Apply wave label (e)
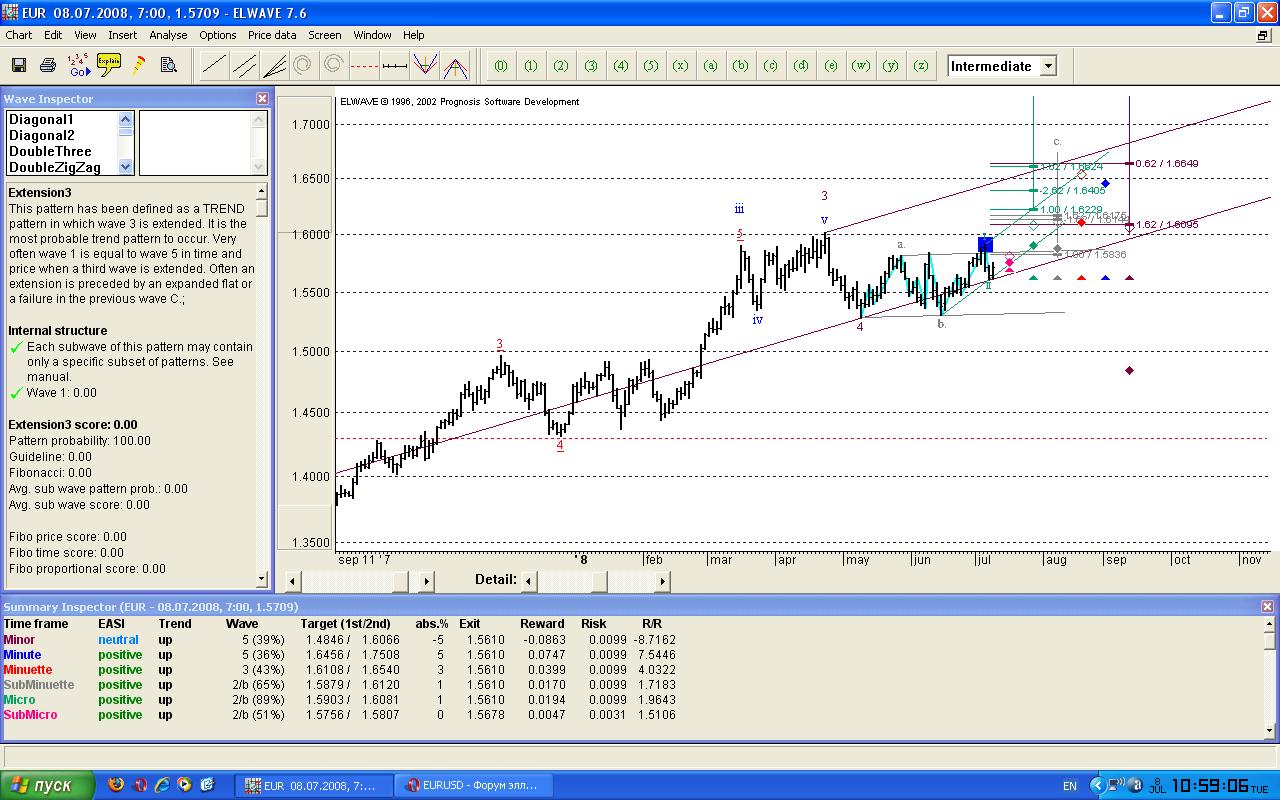Viewport: 1280px width, 800px height. (831, 66)
